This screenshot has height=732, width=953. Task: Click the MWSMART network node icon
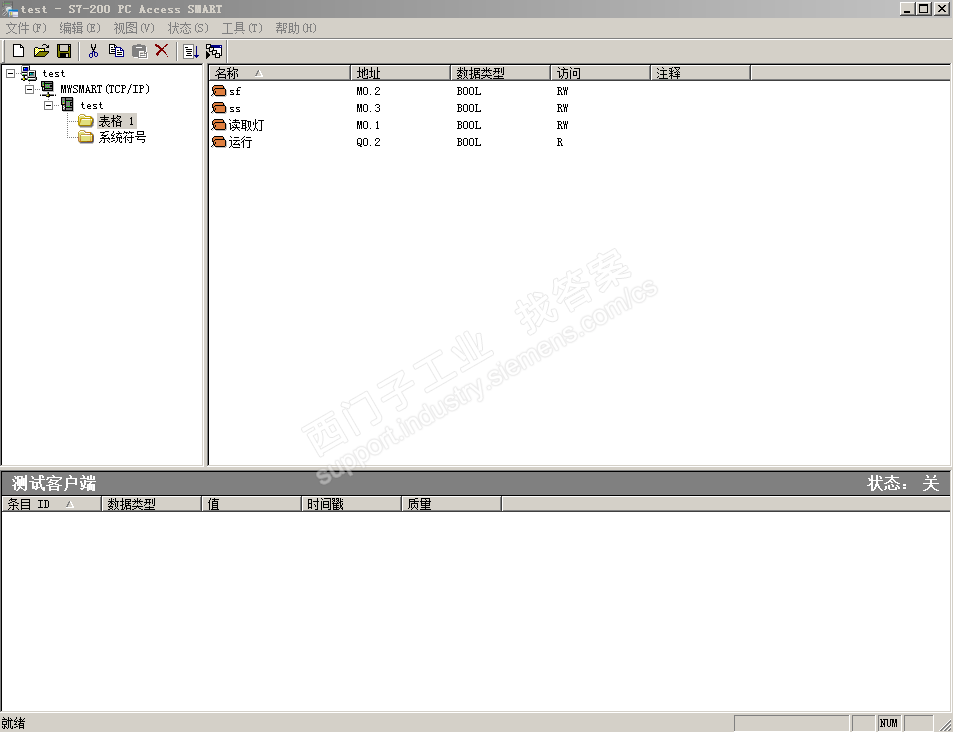pos(47,89)
